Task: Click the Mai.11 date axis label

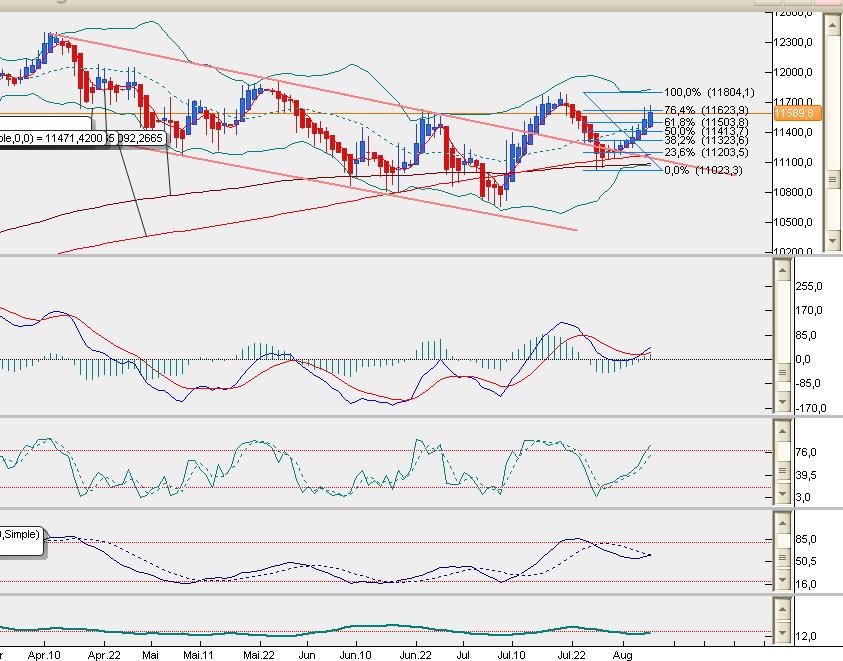Action: (x=198, y=655)
